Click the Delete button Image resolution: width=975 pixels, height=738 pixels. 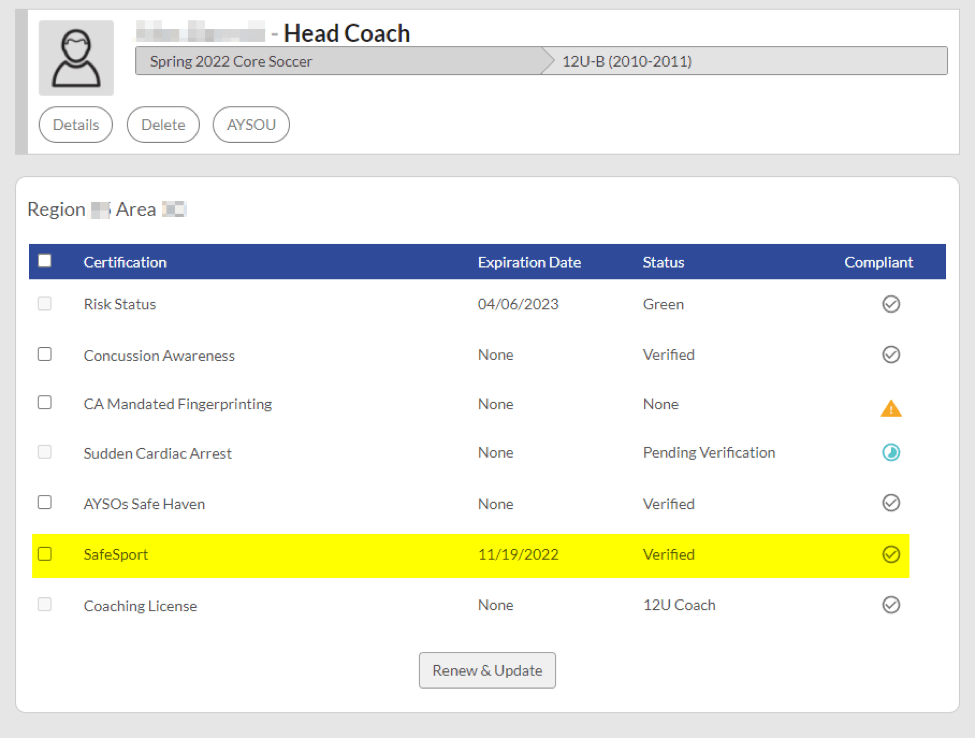click(x=163, y=124)
